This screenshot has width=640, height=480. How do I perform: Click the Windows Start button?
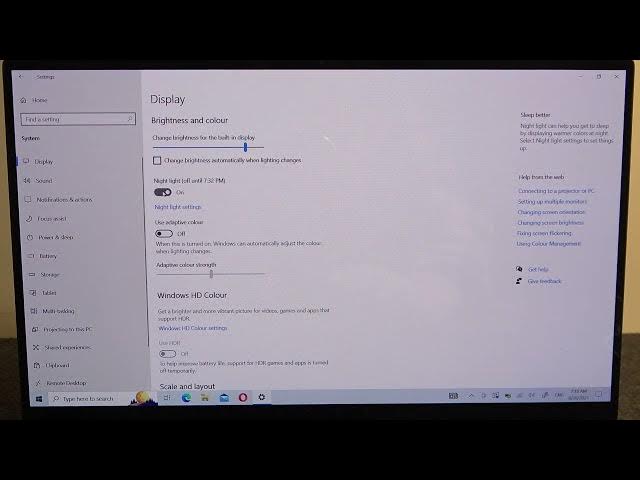click(39, 398)
